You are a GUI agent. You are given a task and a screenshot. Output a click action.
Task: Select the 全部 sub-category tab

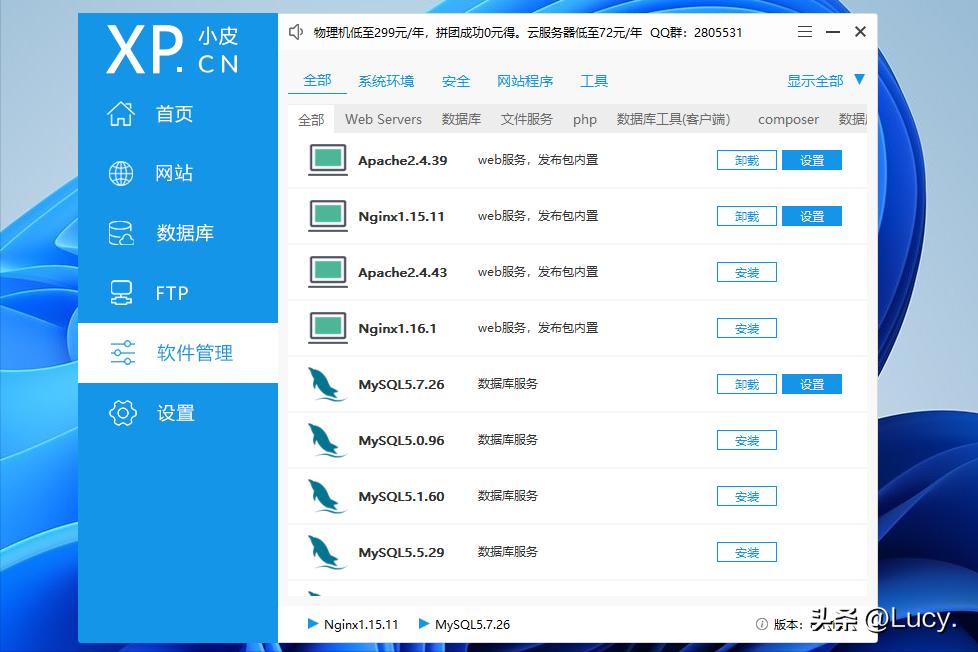pyautogui.click(x=311, y=119)
